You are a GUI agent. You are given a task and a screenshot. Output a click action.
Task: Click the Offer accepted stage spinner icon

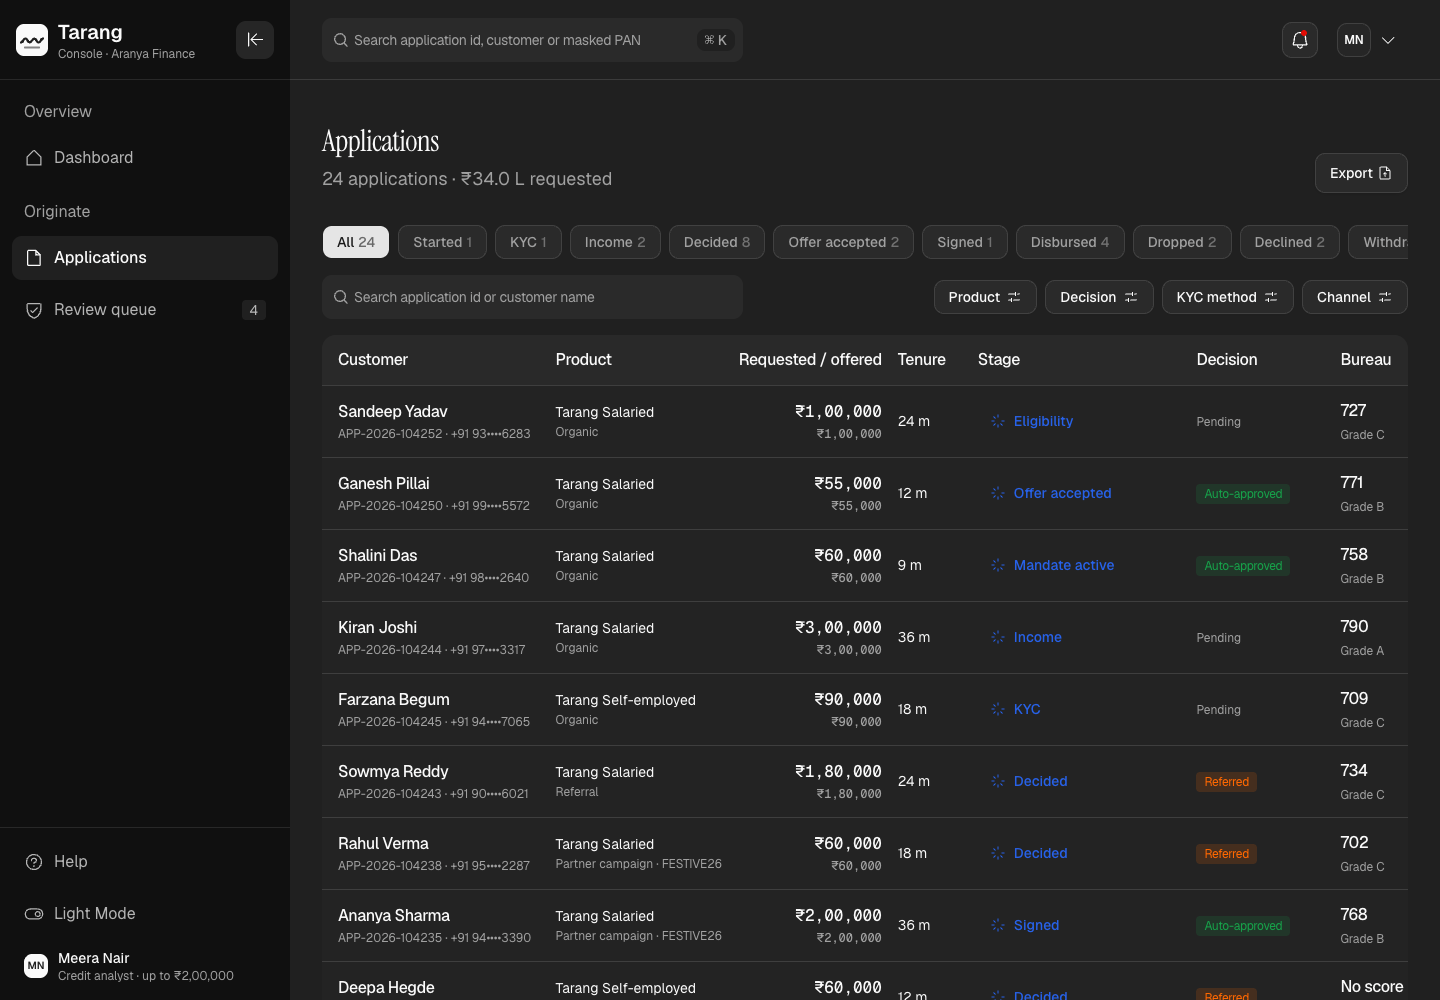click(998, 493)
